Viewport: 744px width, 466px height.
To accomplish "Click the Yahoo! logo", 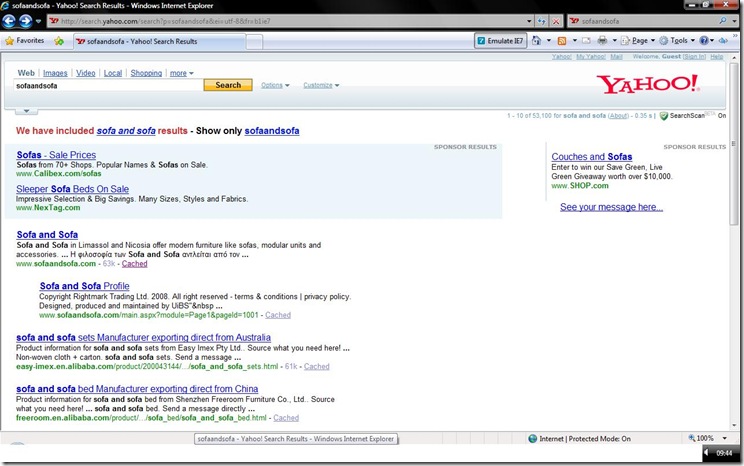I will 648,84.
